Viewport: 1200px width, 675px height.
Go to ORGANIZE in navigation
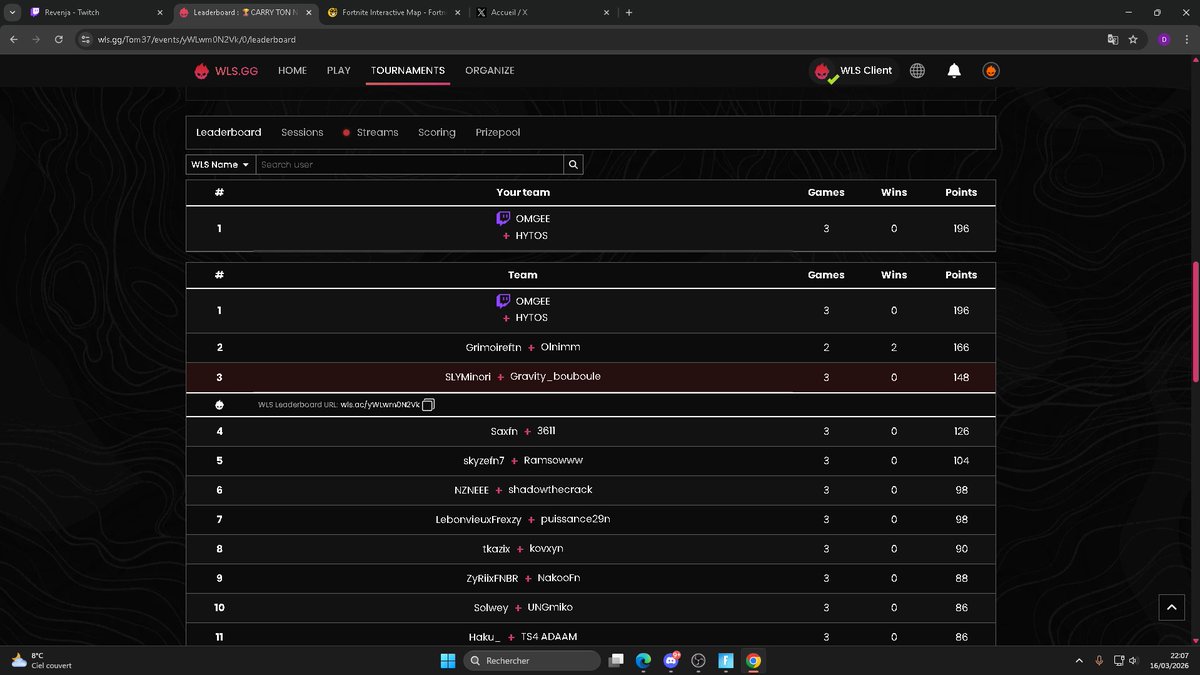tap(490, 71)
